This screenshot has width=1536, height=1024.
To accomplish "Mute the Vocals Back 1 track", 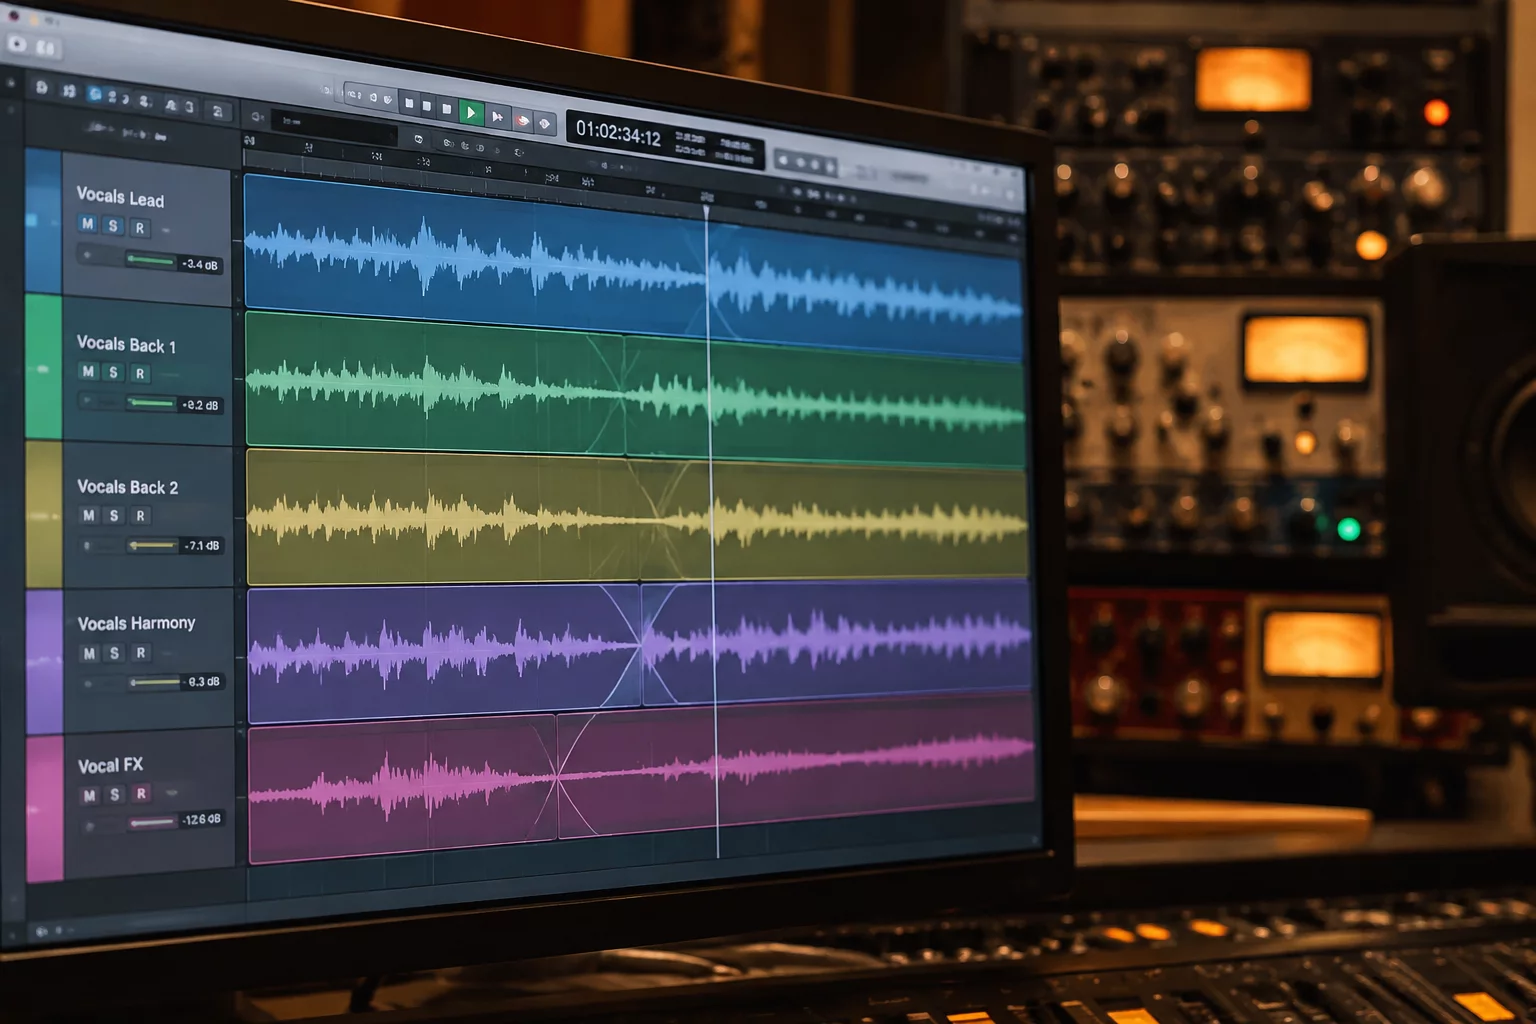I will 88,371.
